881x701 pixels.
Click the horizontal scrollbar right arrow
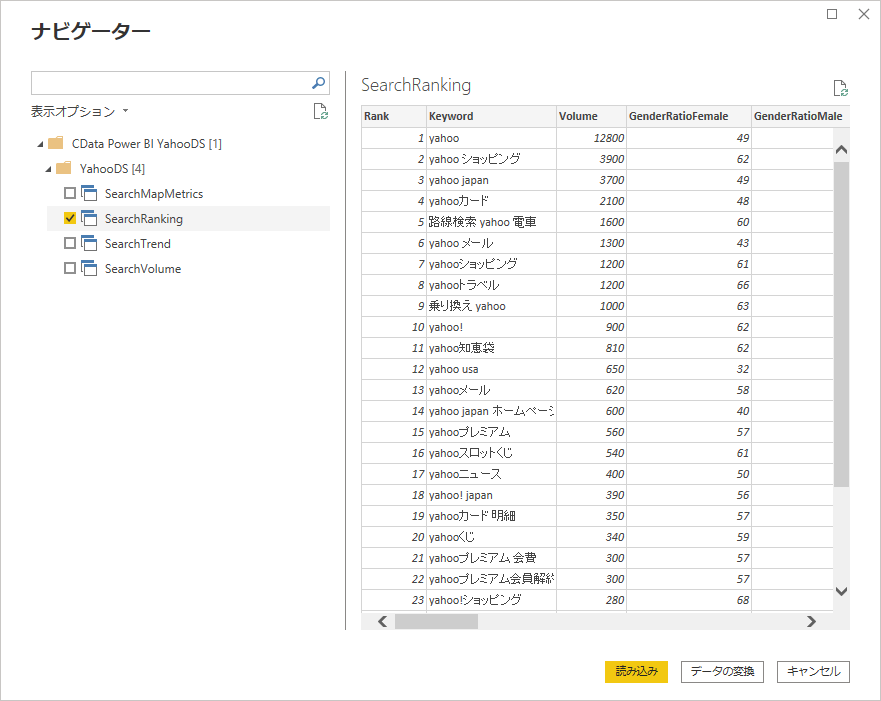pyautogui.click(x=811, y=621)
